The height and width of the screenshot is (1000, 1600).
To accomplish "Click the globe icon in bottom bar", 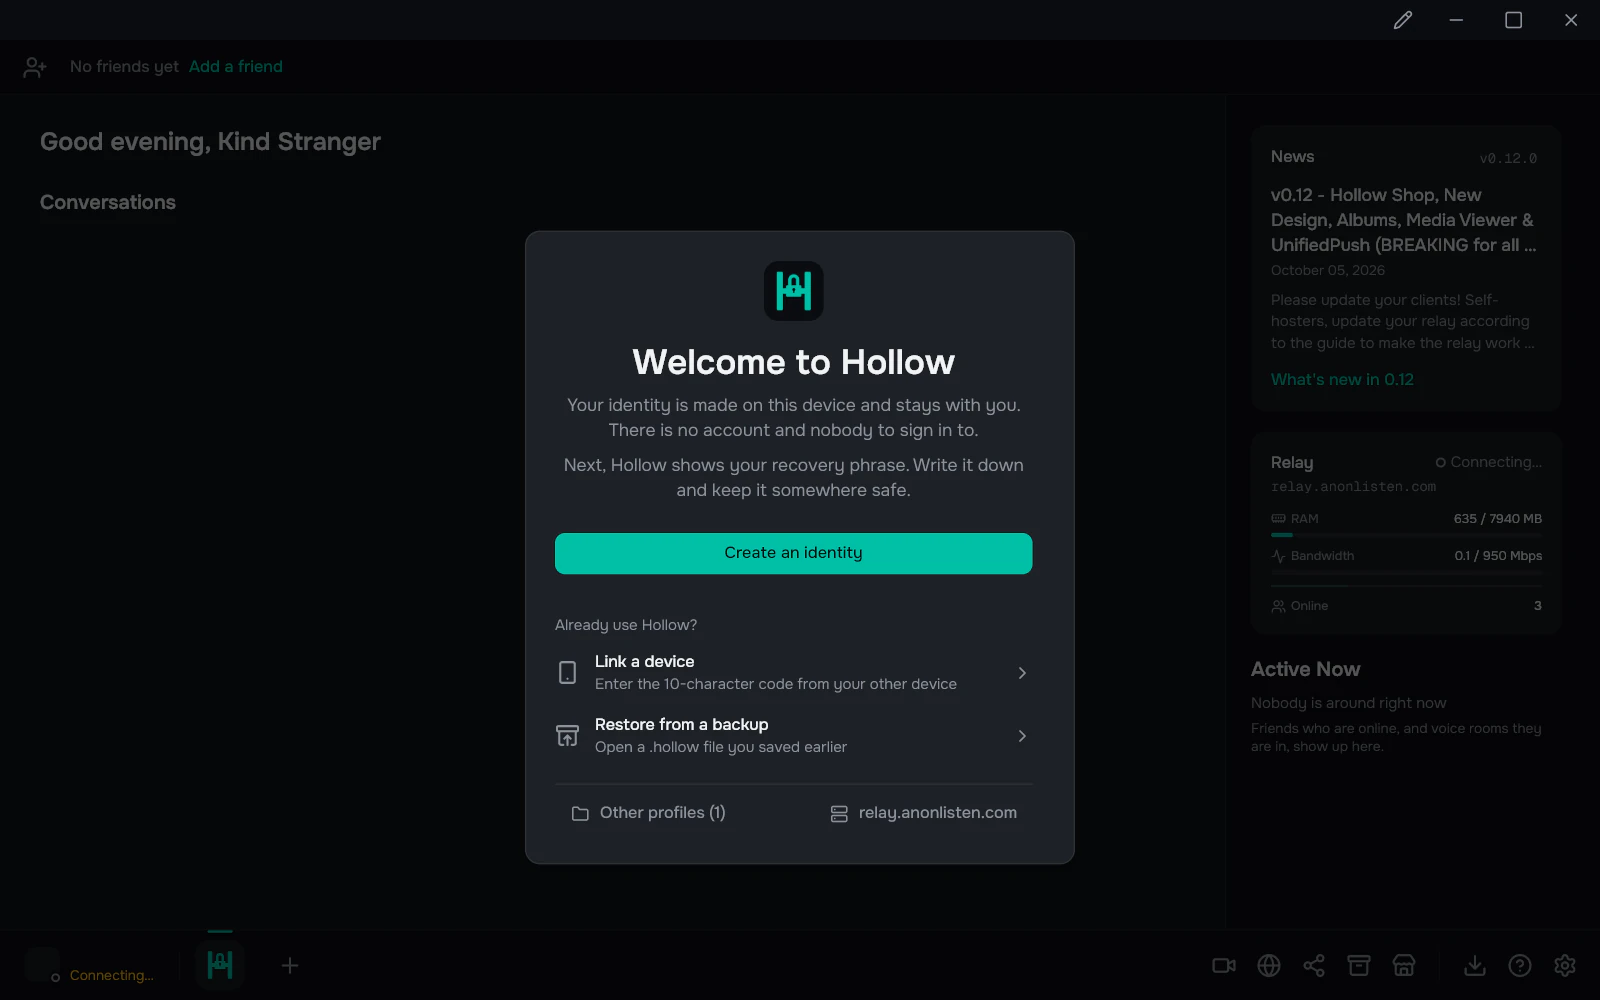I will point(1269,965).
